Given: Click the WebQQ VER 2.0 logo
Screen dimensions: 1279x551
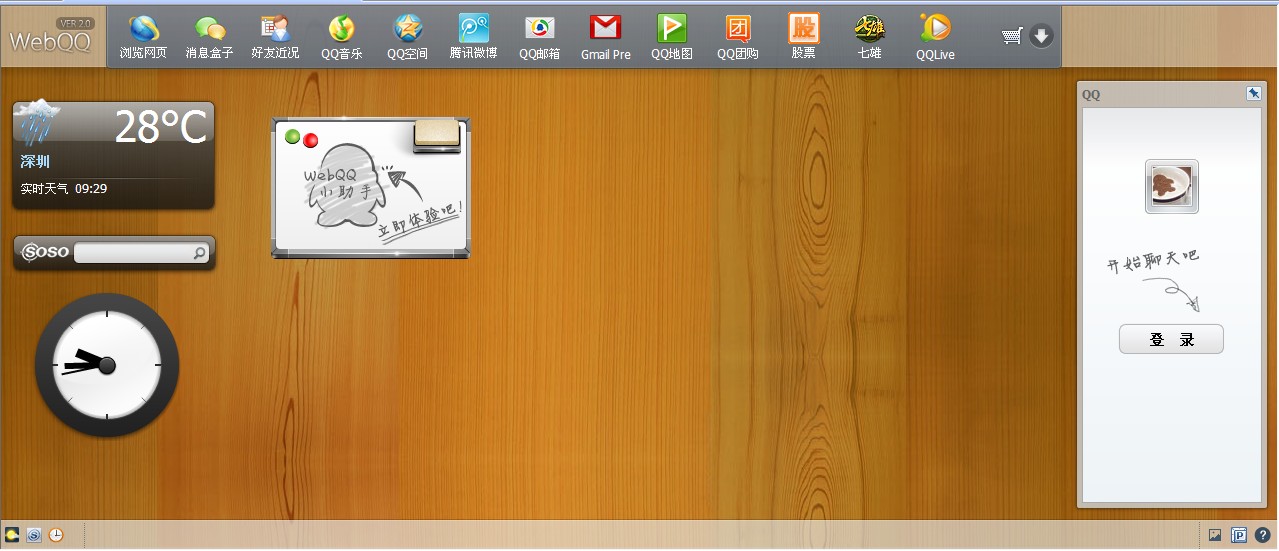Looking at the screenshot, I should tap(51, 37).
